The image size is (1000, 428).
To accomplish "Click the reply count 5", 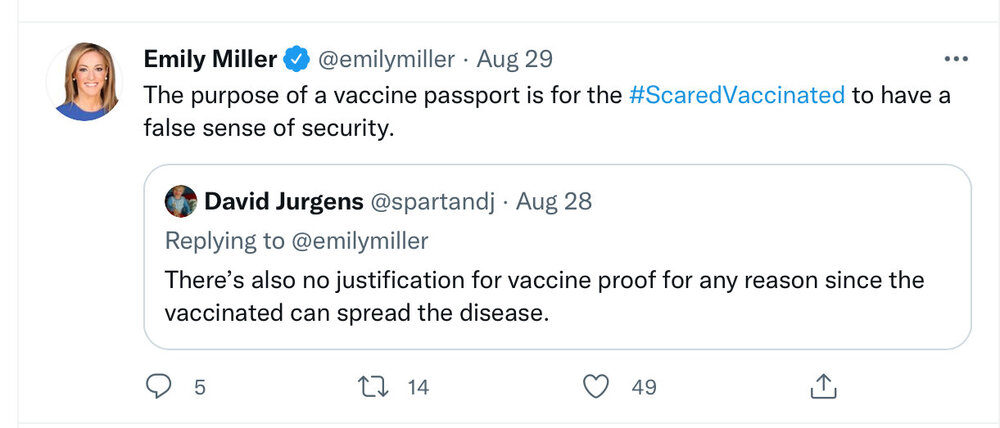I will (x=200, y=387).
